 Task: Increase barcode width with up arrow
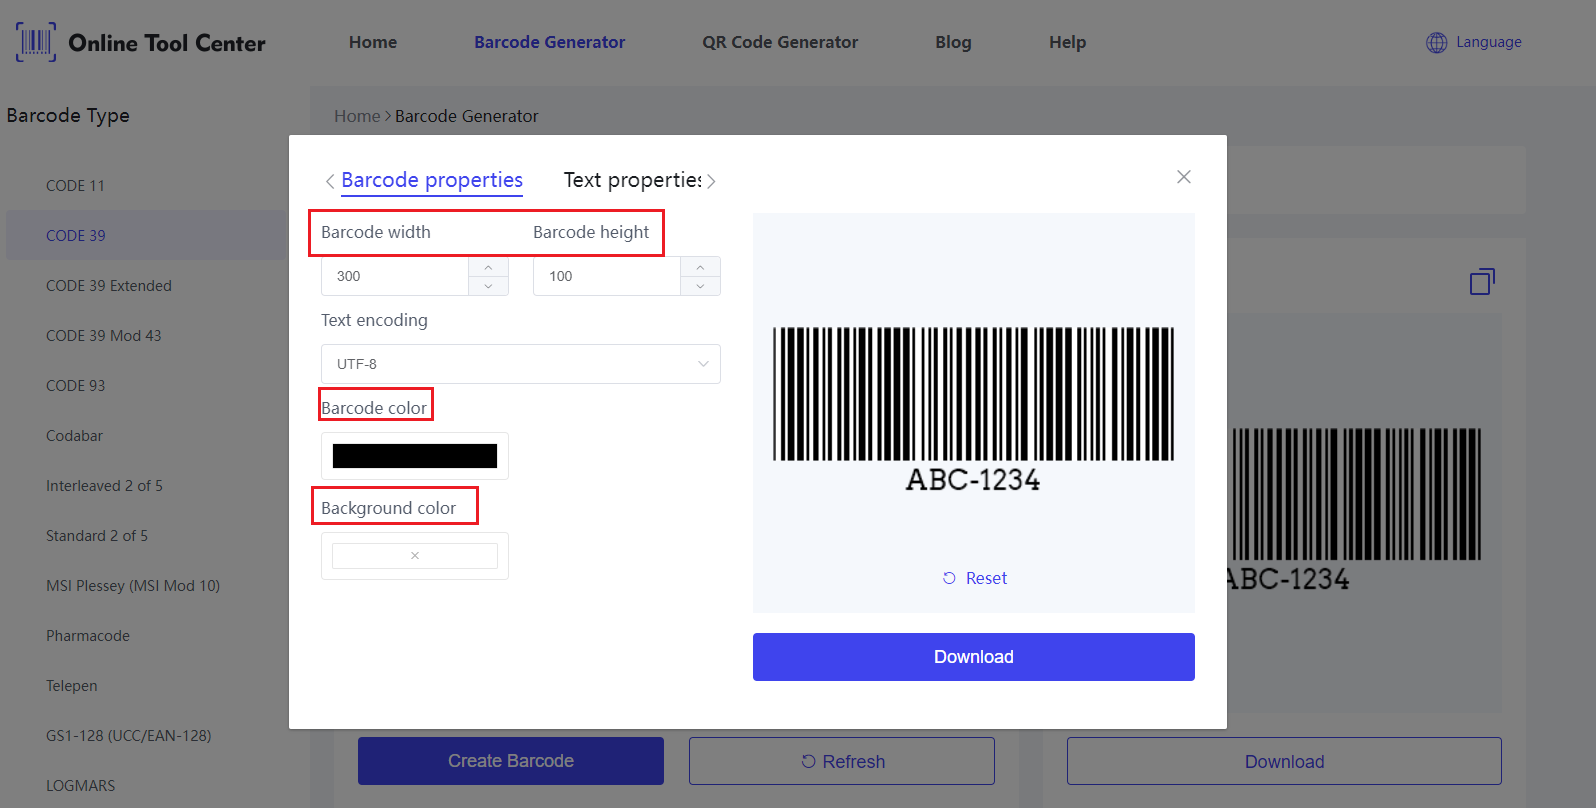[x=488, y=267]
